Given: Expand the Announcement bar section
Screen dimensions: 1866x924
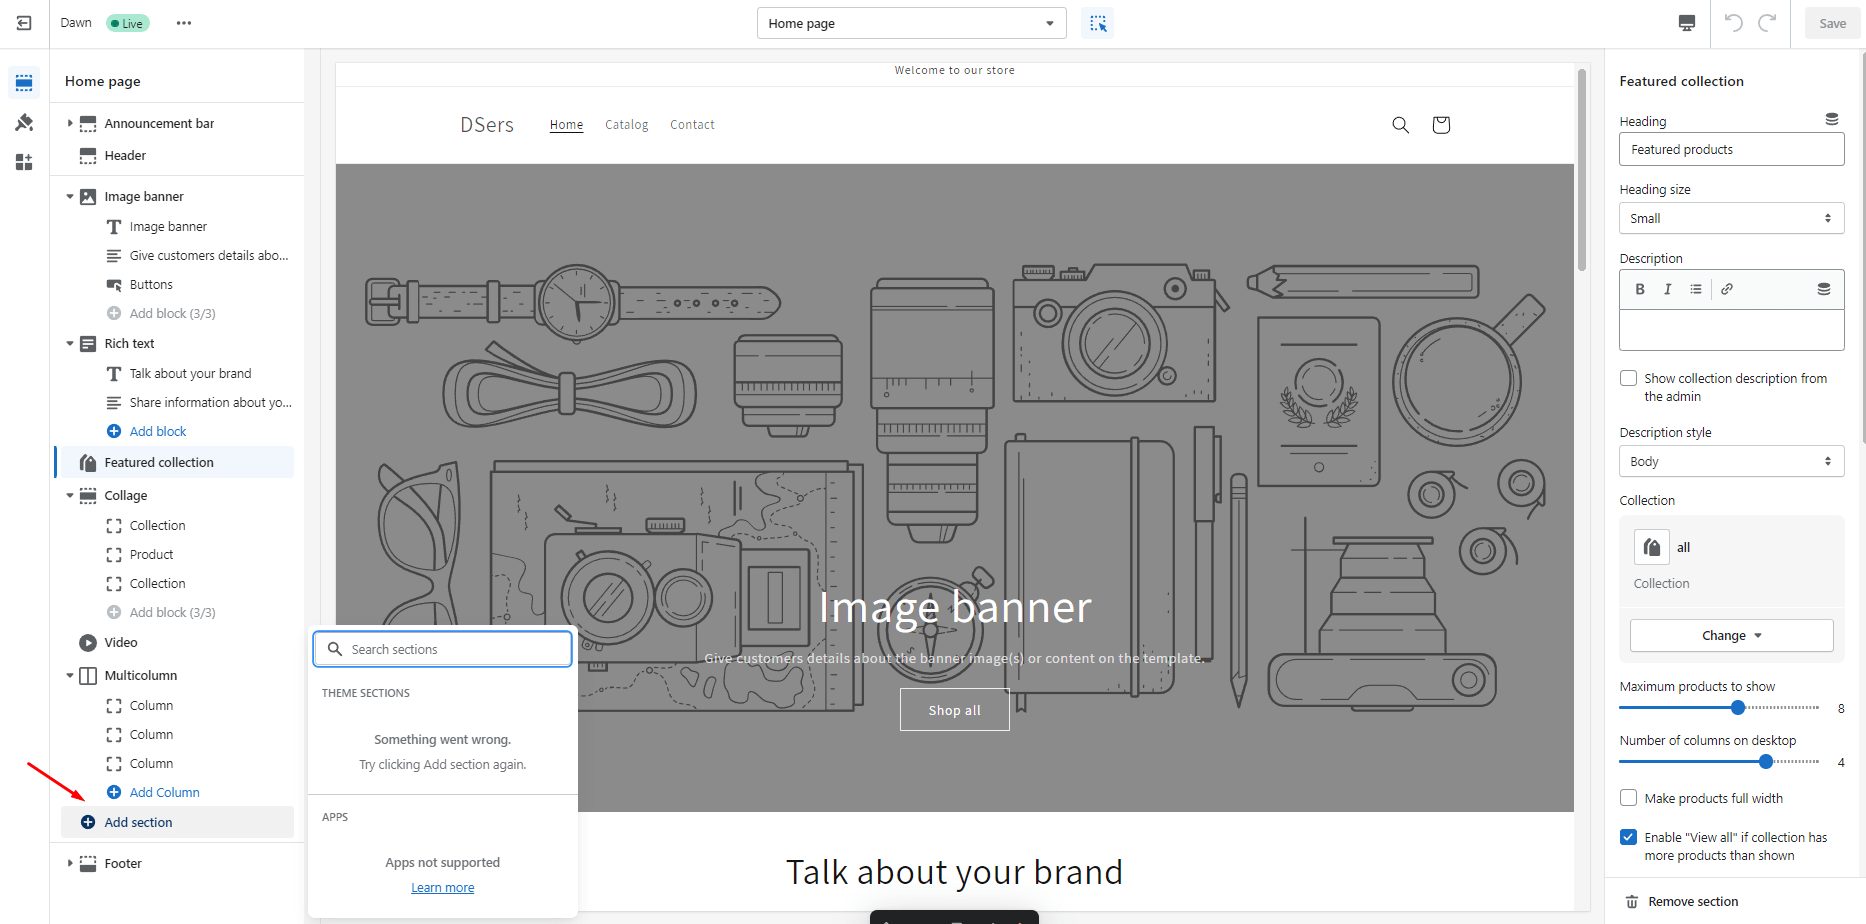Looking at the screenshot, I should 70,123.
